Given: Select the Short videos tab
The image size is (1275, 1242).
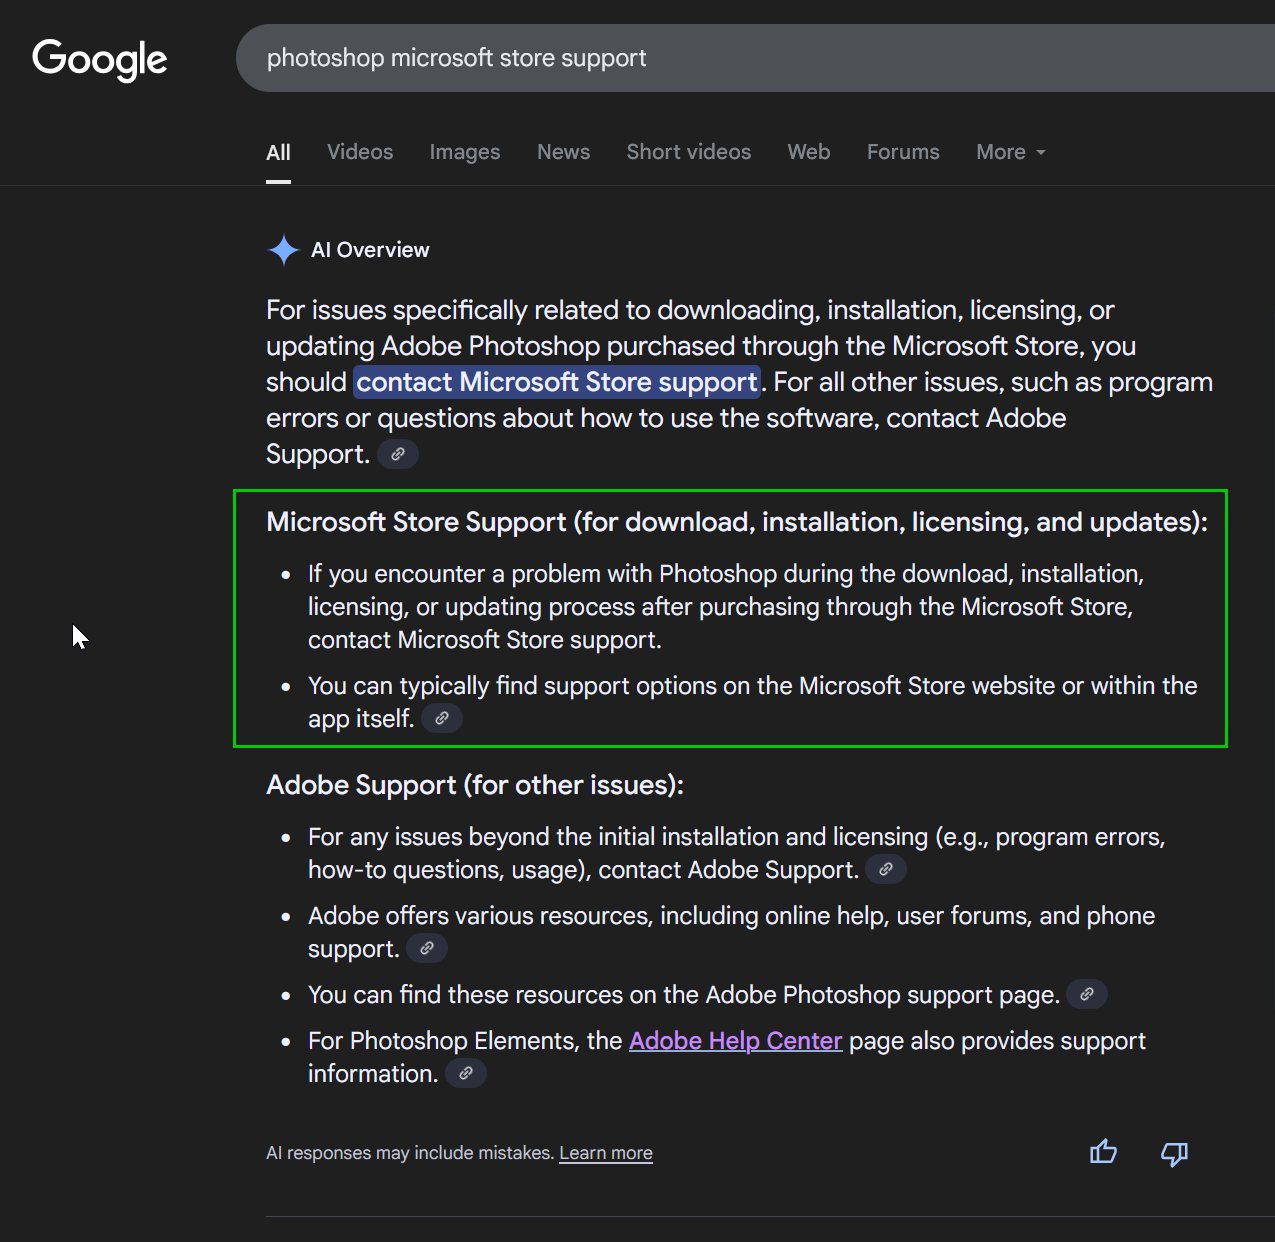Looking at the screenshot, I should coord(688,152).
